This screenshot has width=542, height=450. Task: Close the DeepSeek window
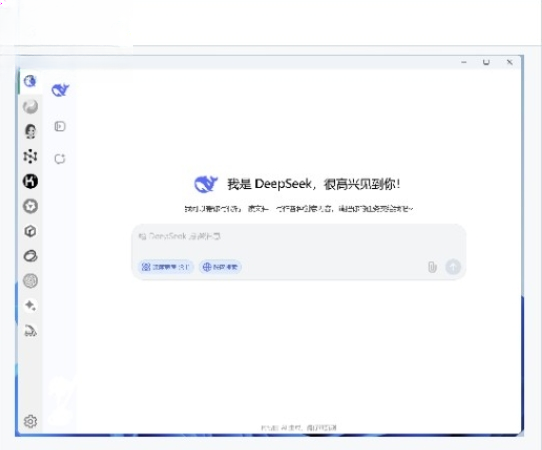510,62
